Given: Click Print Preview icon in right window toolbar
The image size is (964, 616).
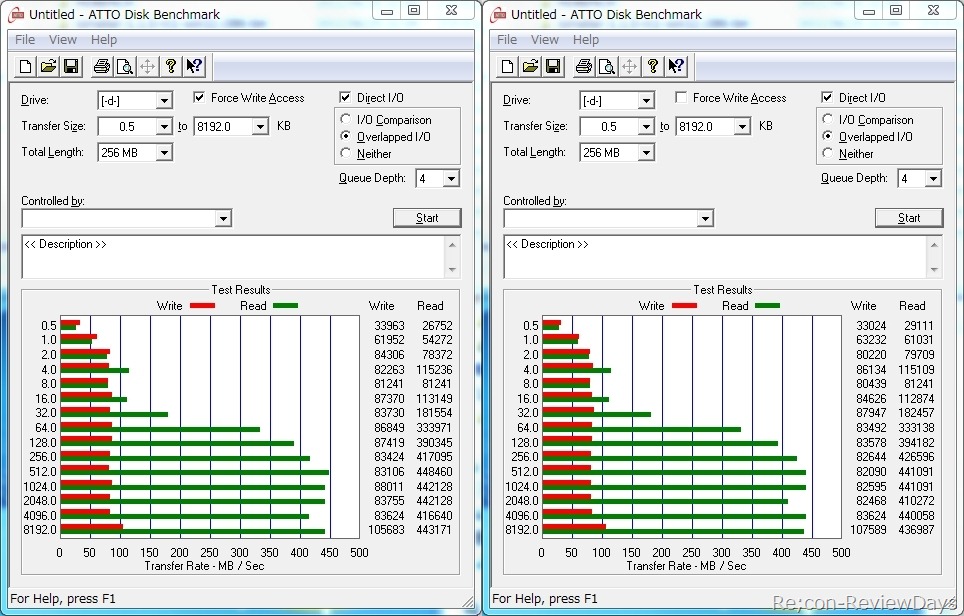Looking at the screenshot, I should 606,67.
